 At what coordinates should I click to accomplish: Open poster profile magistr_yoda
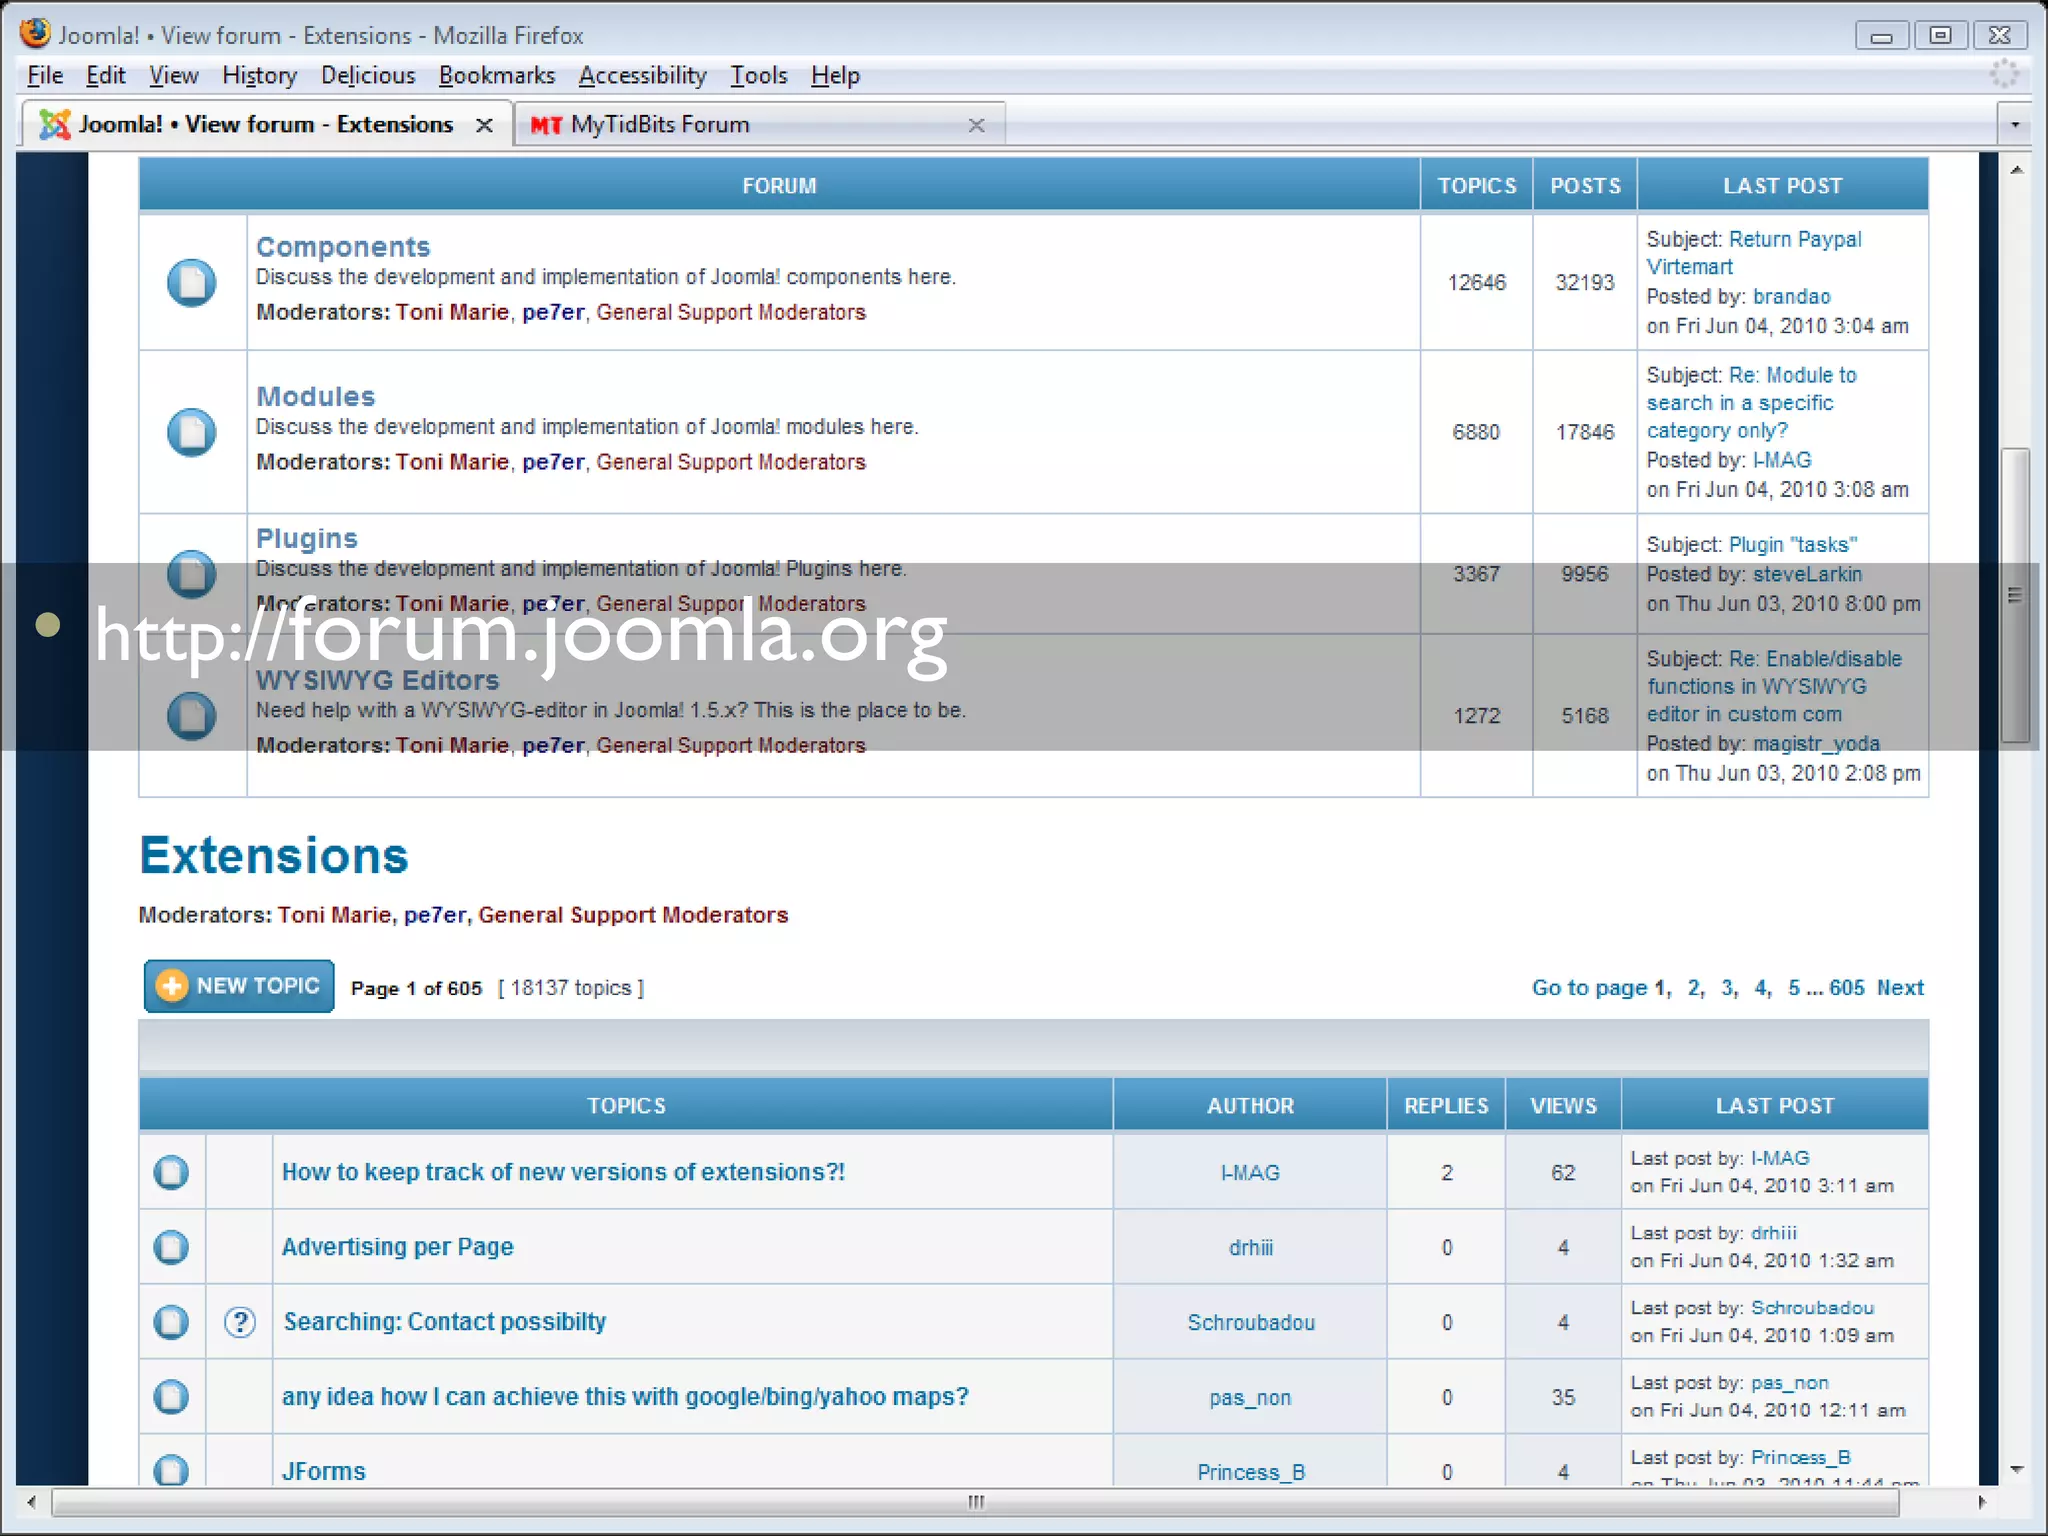(1816, 744)
